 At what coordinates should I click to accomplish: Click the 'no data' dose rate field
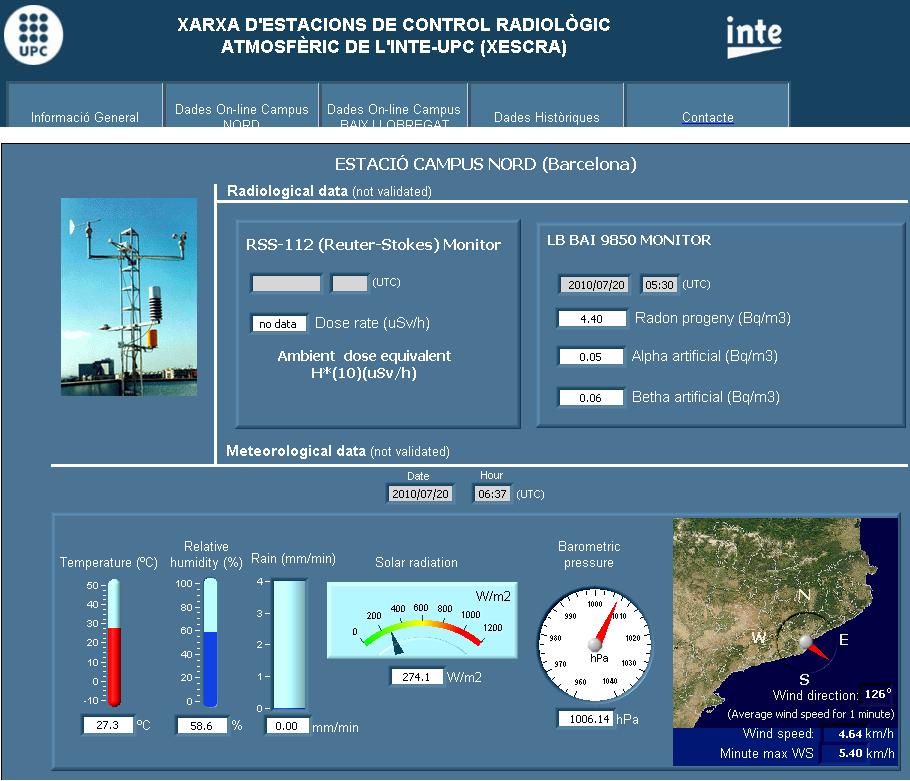pos(278,324)
